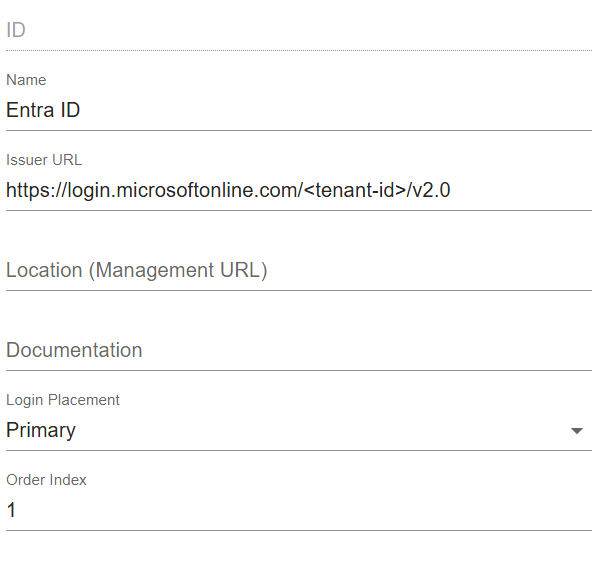Open the Login Placement combo box showing Primary

point(290,431)
